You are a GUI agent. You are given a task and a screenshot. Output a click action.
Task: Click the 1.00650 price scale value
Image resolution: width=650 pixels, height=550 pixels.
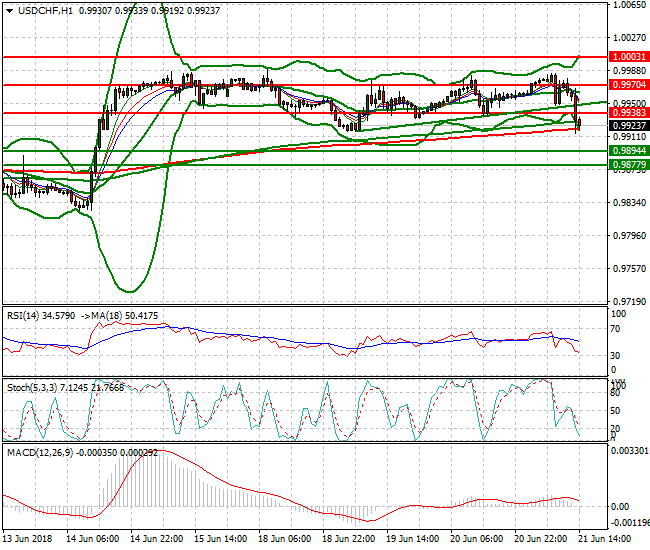[629, 5]
